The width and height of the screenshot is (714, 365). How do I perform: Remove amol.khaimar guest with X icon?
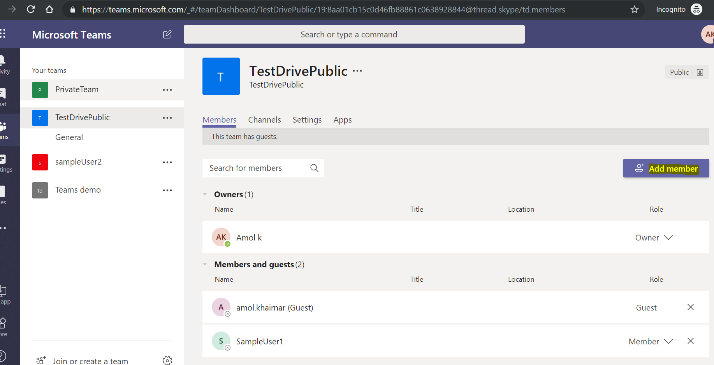click(690, 307)
